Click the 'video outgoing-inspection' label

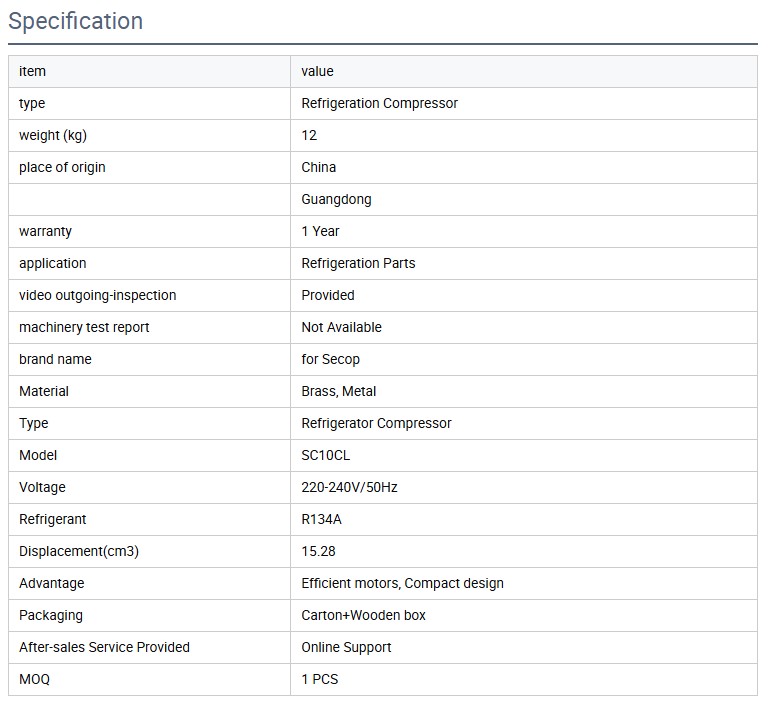coord(97,295)
